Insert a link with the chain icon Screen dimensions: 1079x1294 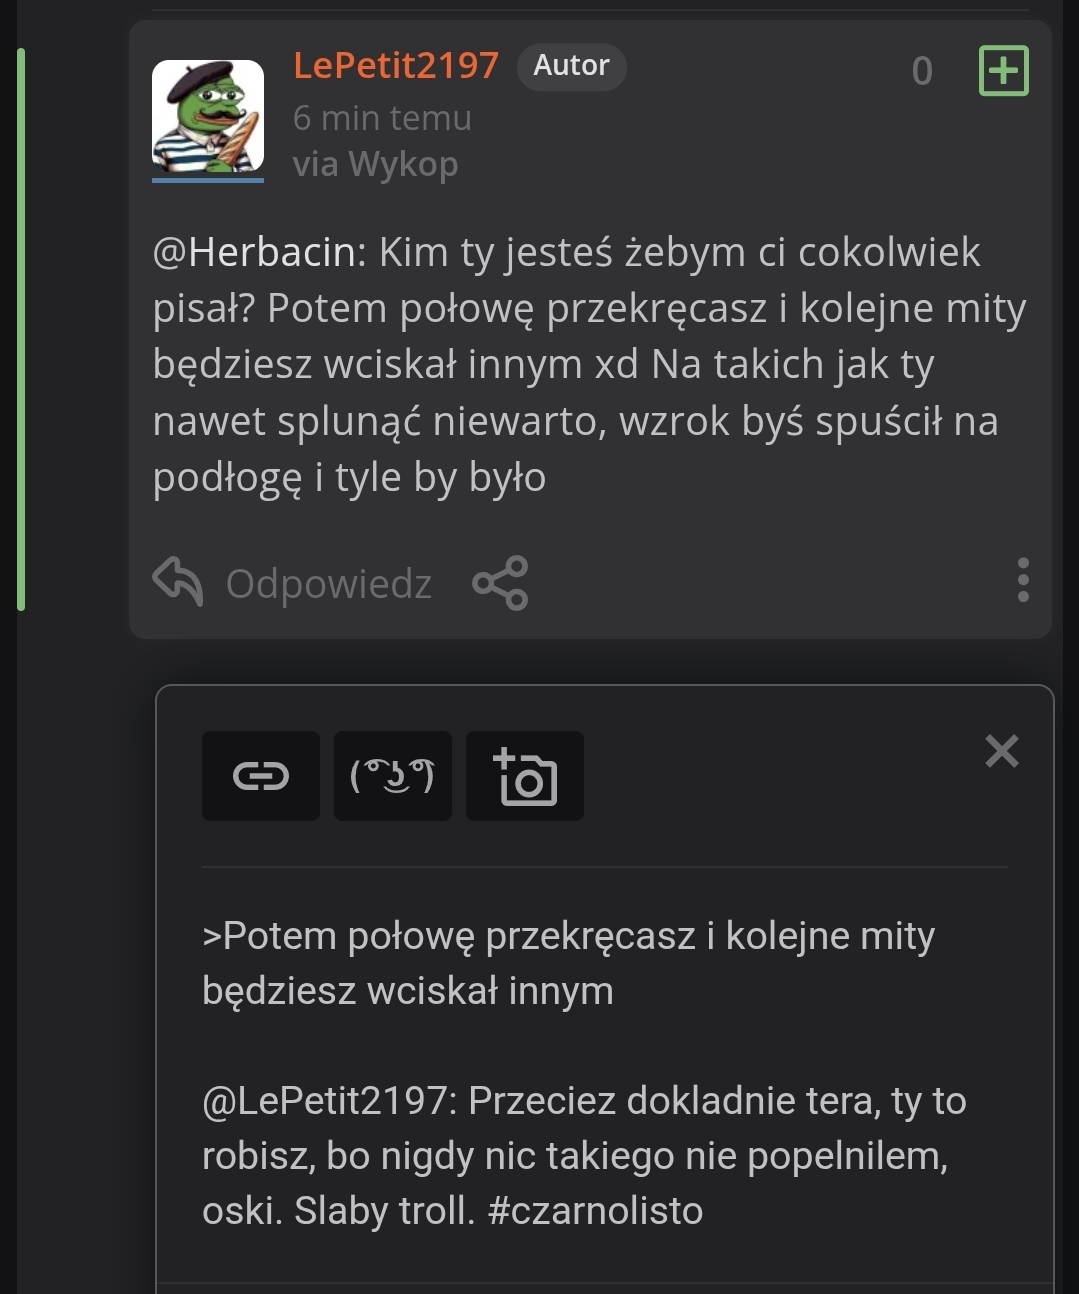click(x=261, y=776)
